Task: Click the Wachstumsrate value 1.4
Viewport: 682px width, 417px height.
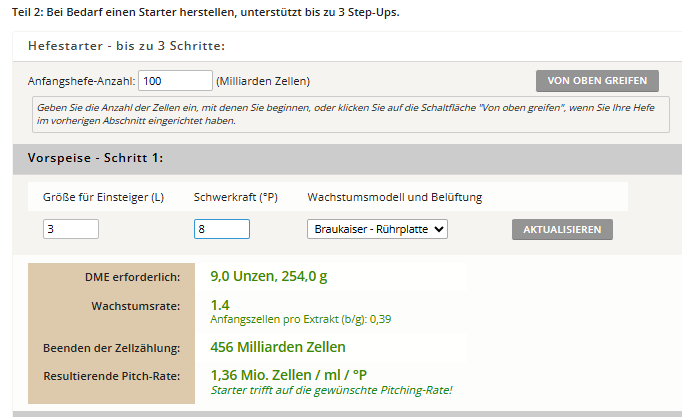Action: tap(220, 304)
